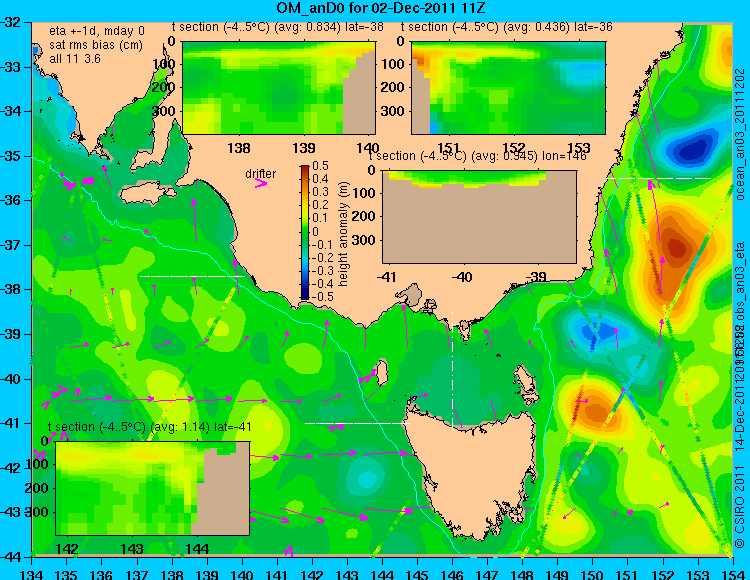This screenshot has width=750, height=580.
Task: Click the magenta drifter arrow legend symbol
Action: [261, 183]
